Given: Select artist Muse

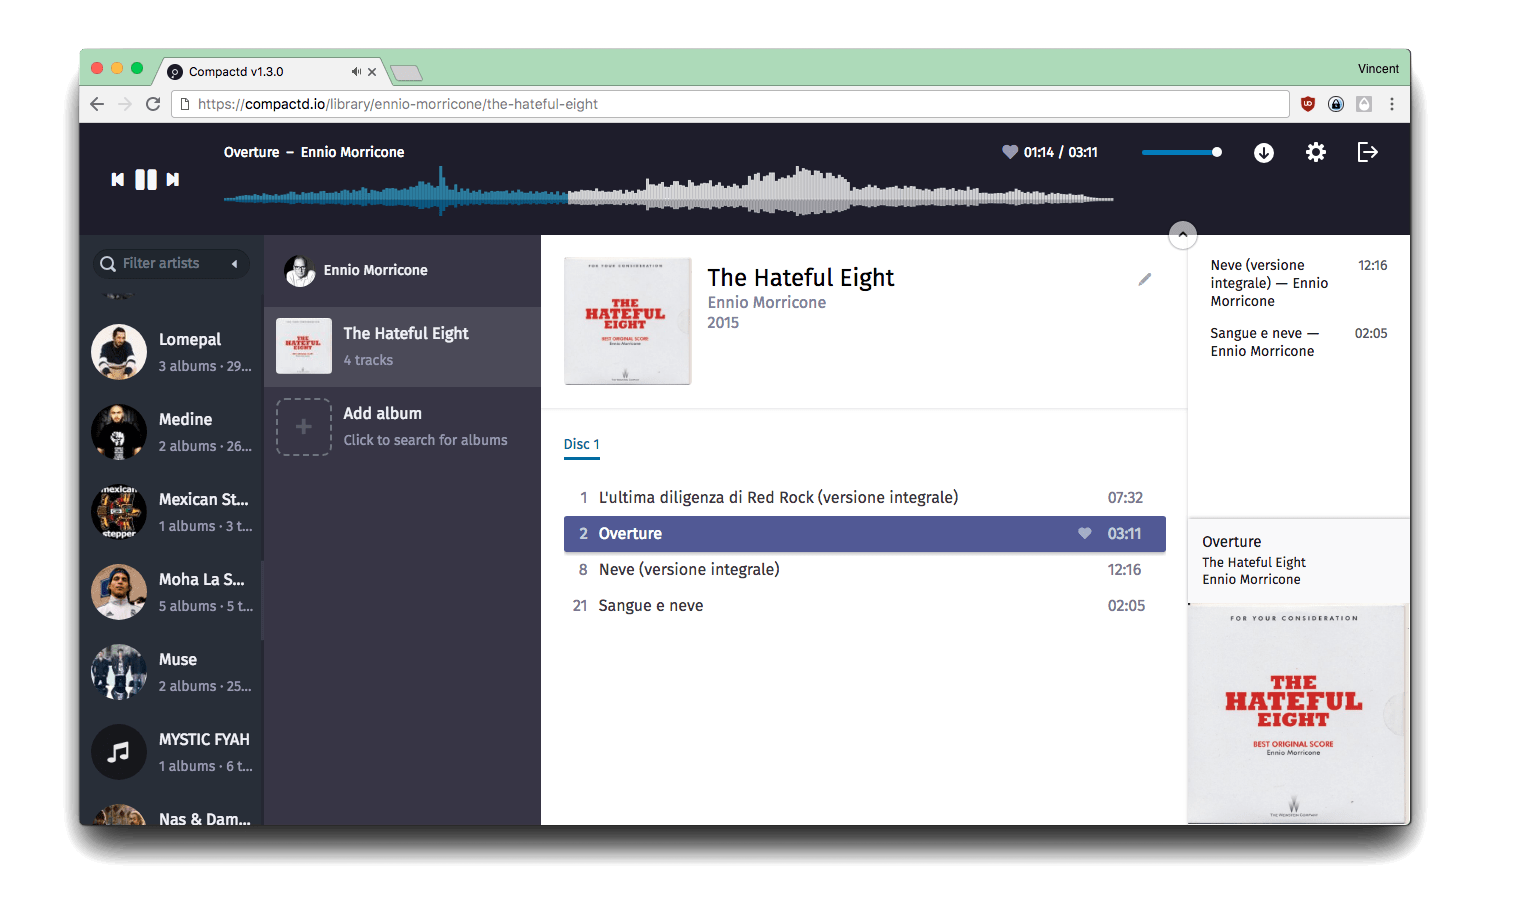Looking at the screenshot, I should tap(172, 672).
